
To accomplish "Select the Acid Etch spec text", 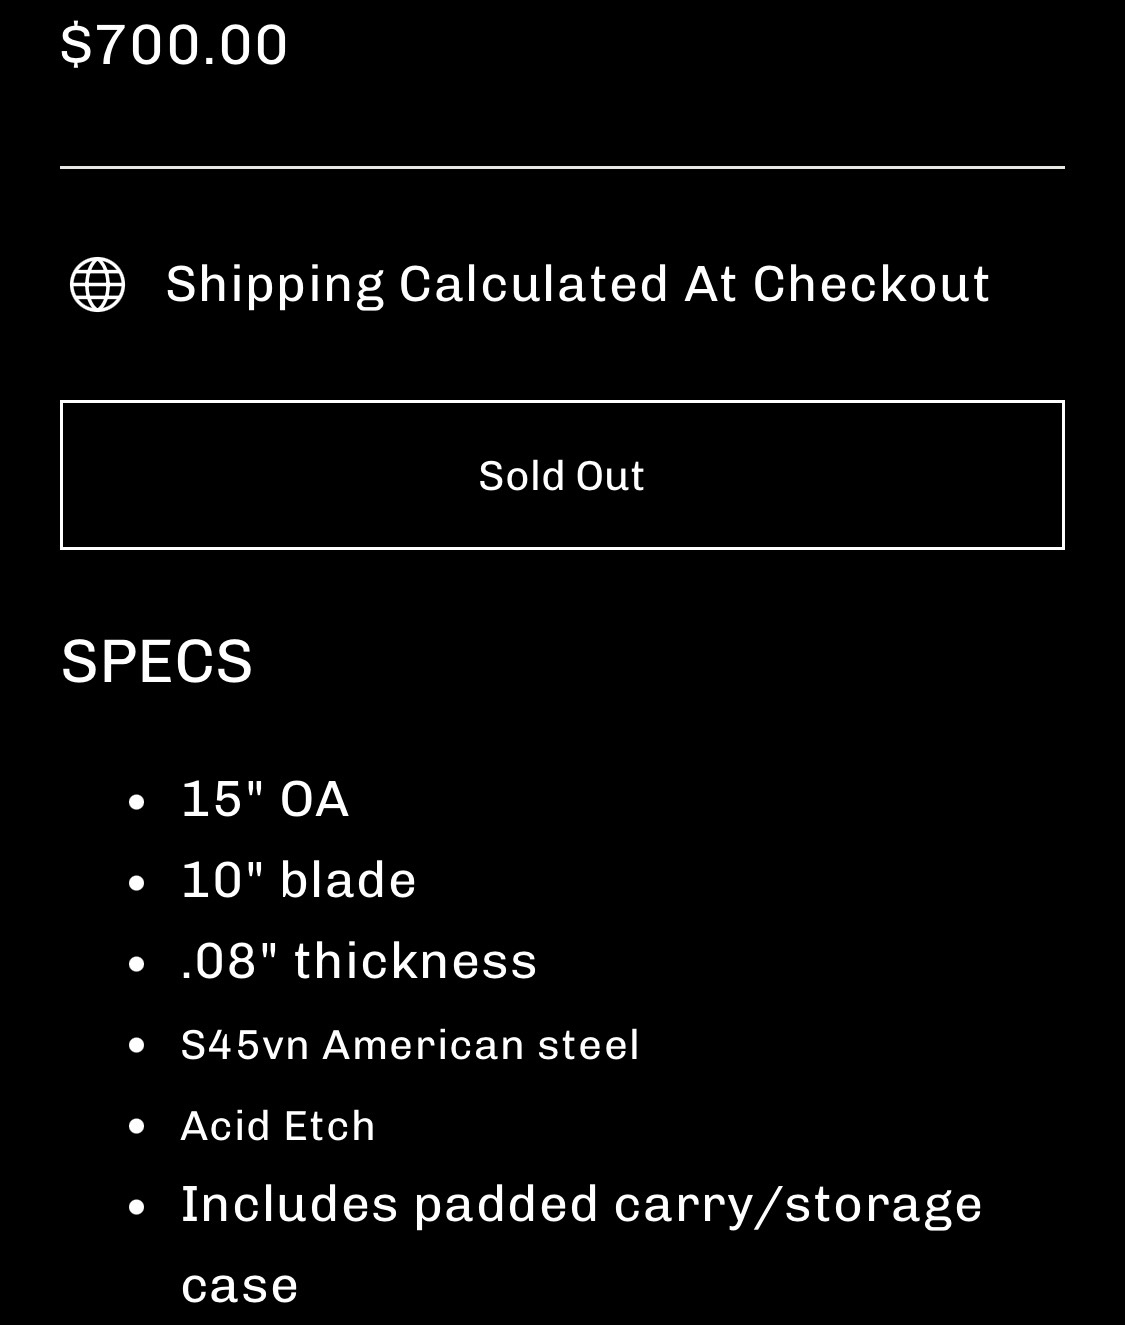I will point(277,1126).
